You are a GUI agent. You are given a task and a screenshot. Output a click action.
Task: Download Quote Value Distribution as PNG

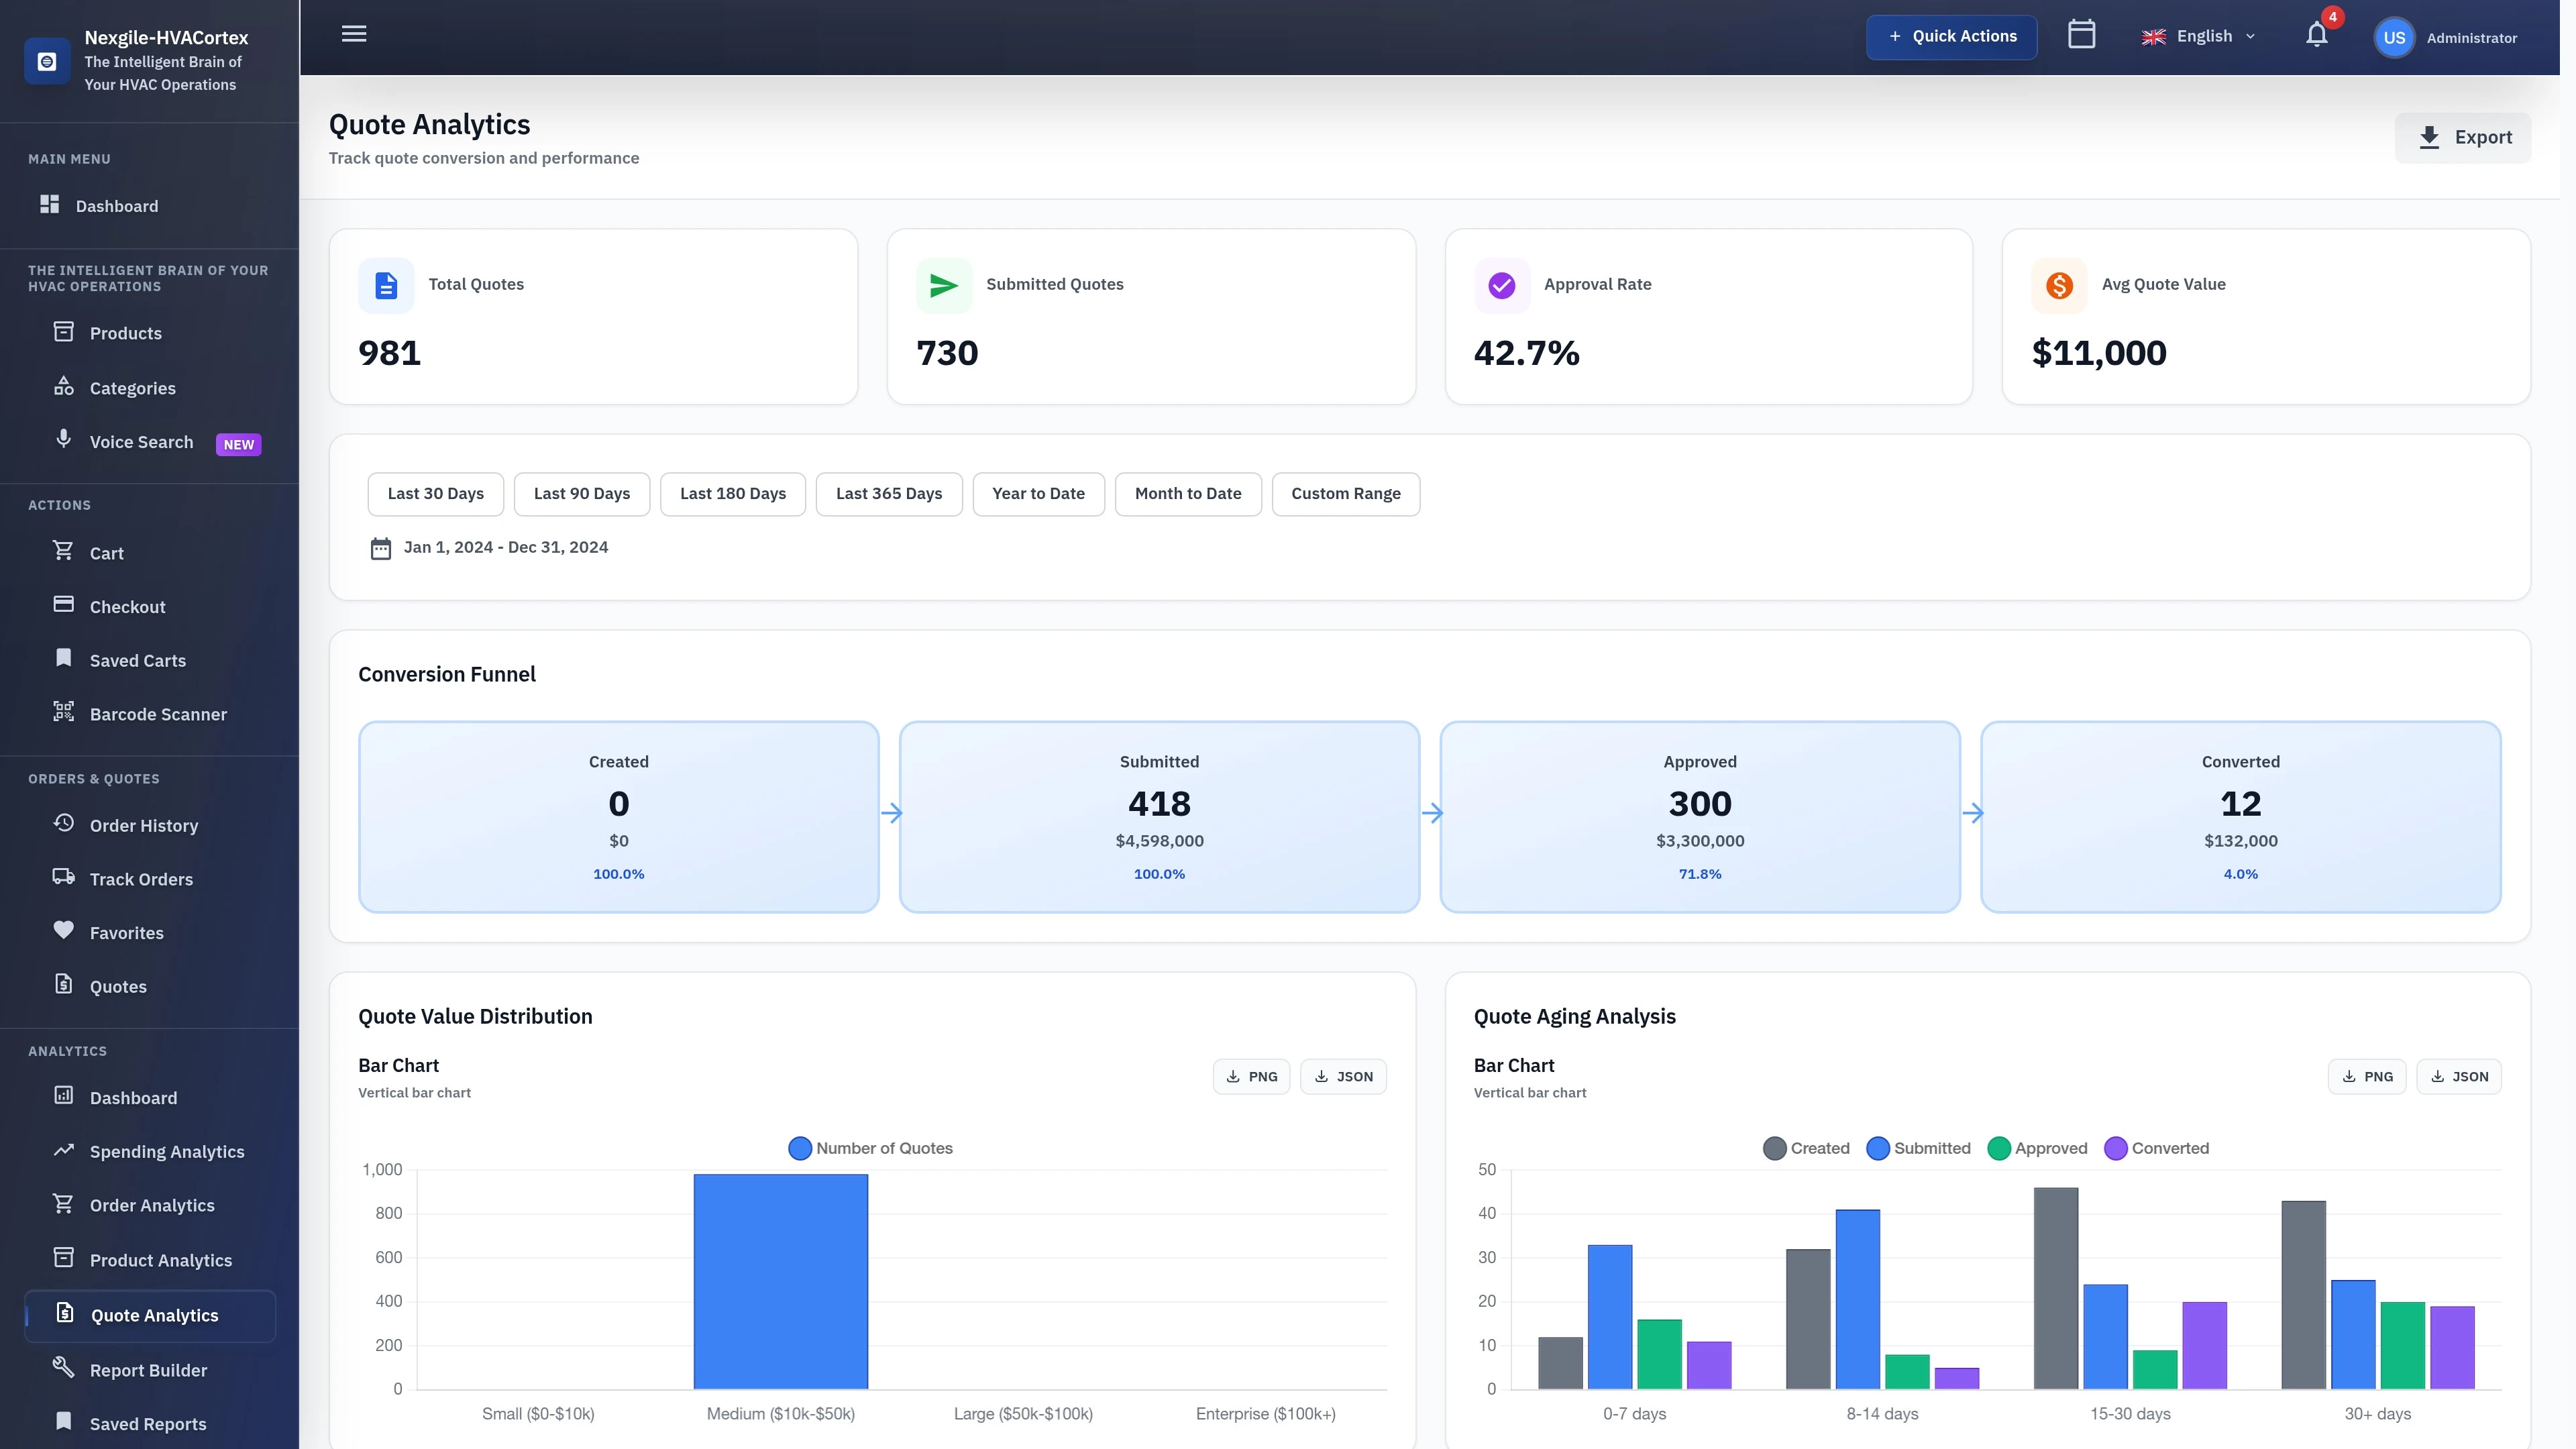tap(1251, 1076)
